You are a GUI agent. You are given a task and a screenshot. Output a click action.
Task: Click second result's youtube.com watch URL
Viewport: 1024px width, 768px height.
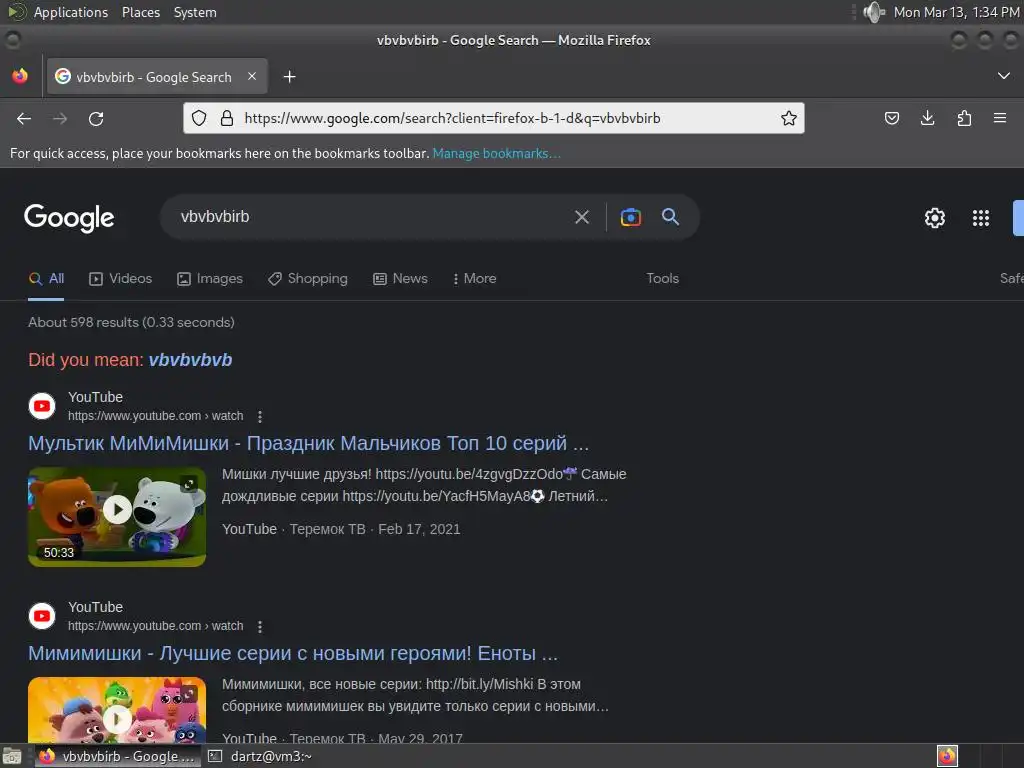point(155,626)
